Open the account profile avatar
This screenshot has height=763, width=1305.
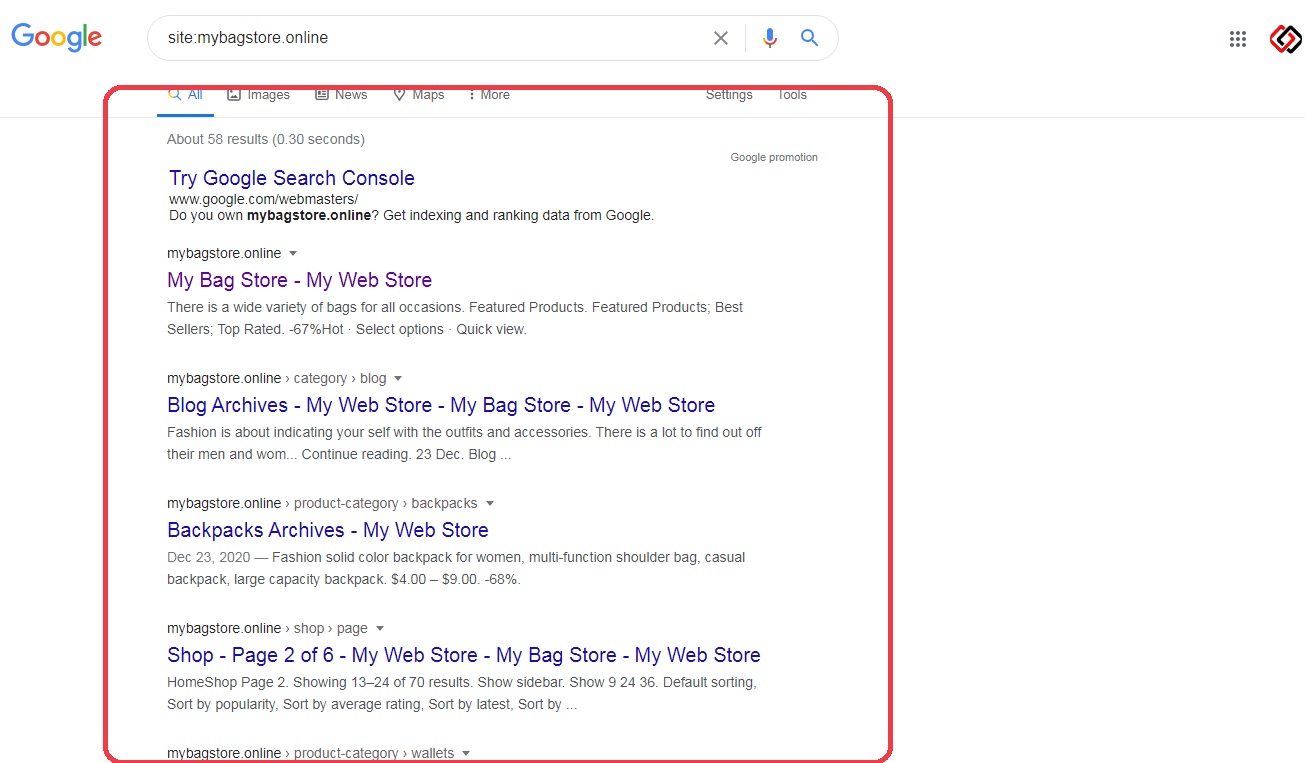coord(1286,39)
